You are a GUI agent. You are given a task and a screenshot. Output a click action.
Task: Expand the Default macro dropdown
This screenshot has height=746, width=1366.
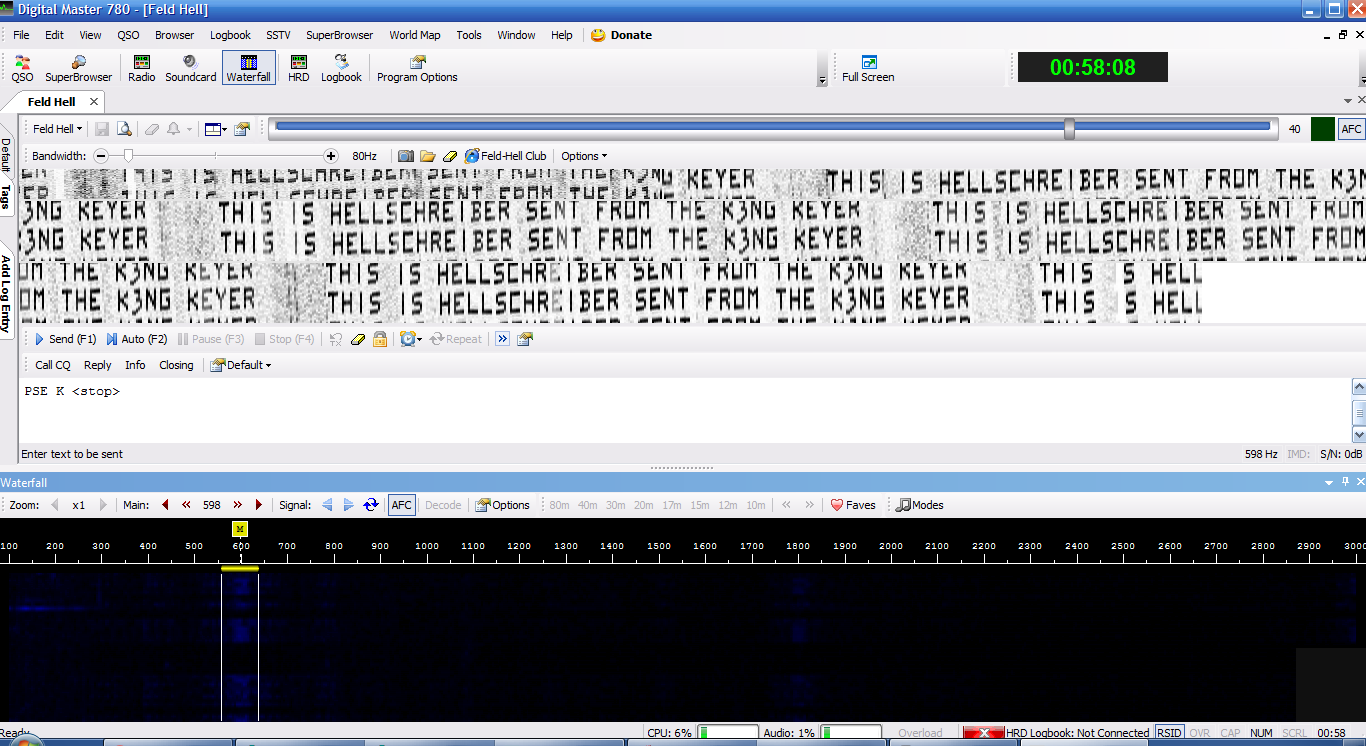point(240,365)
